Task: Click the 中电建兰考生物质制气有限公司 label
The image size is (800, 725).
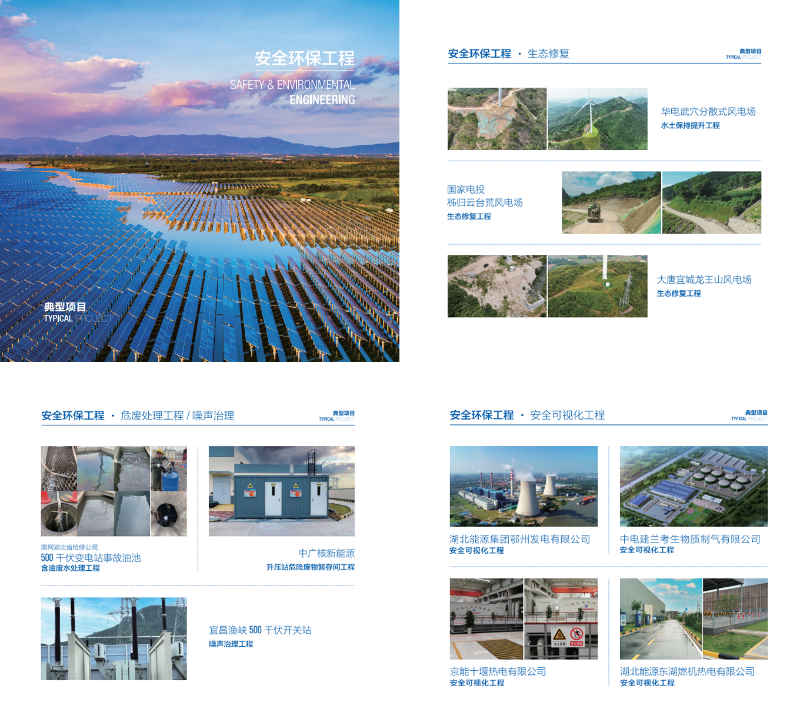Action: pyautogui.click(x=690, y=539)
